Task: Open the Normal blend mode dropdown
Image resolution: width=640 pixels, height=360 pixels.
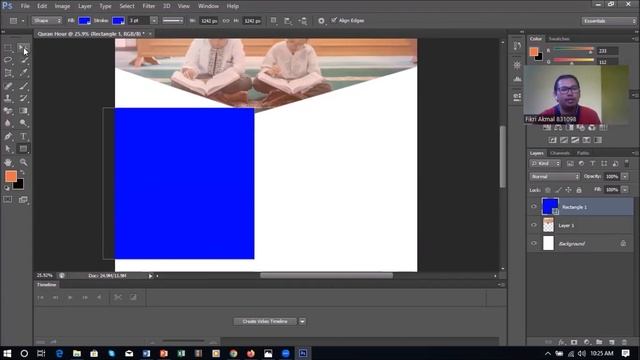Action: [555, 177]
